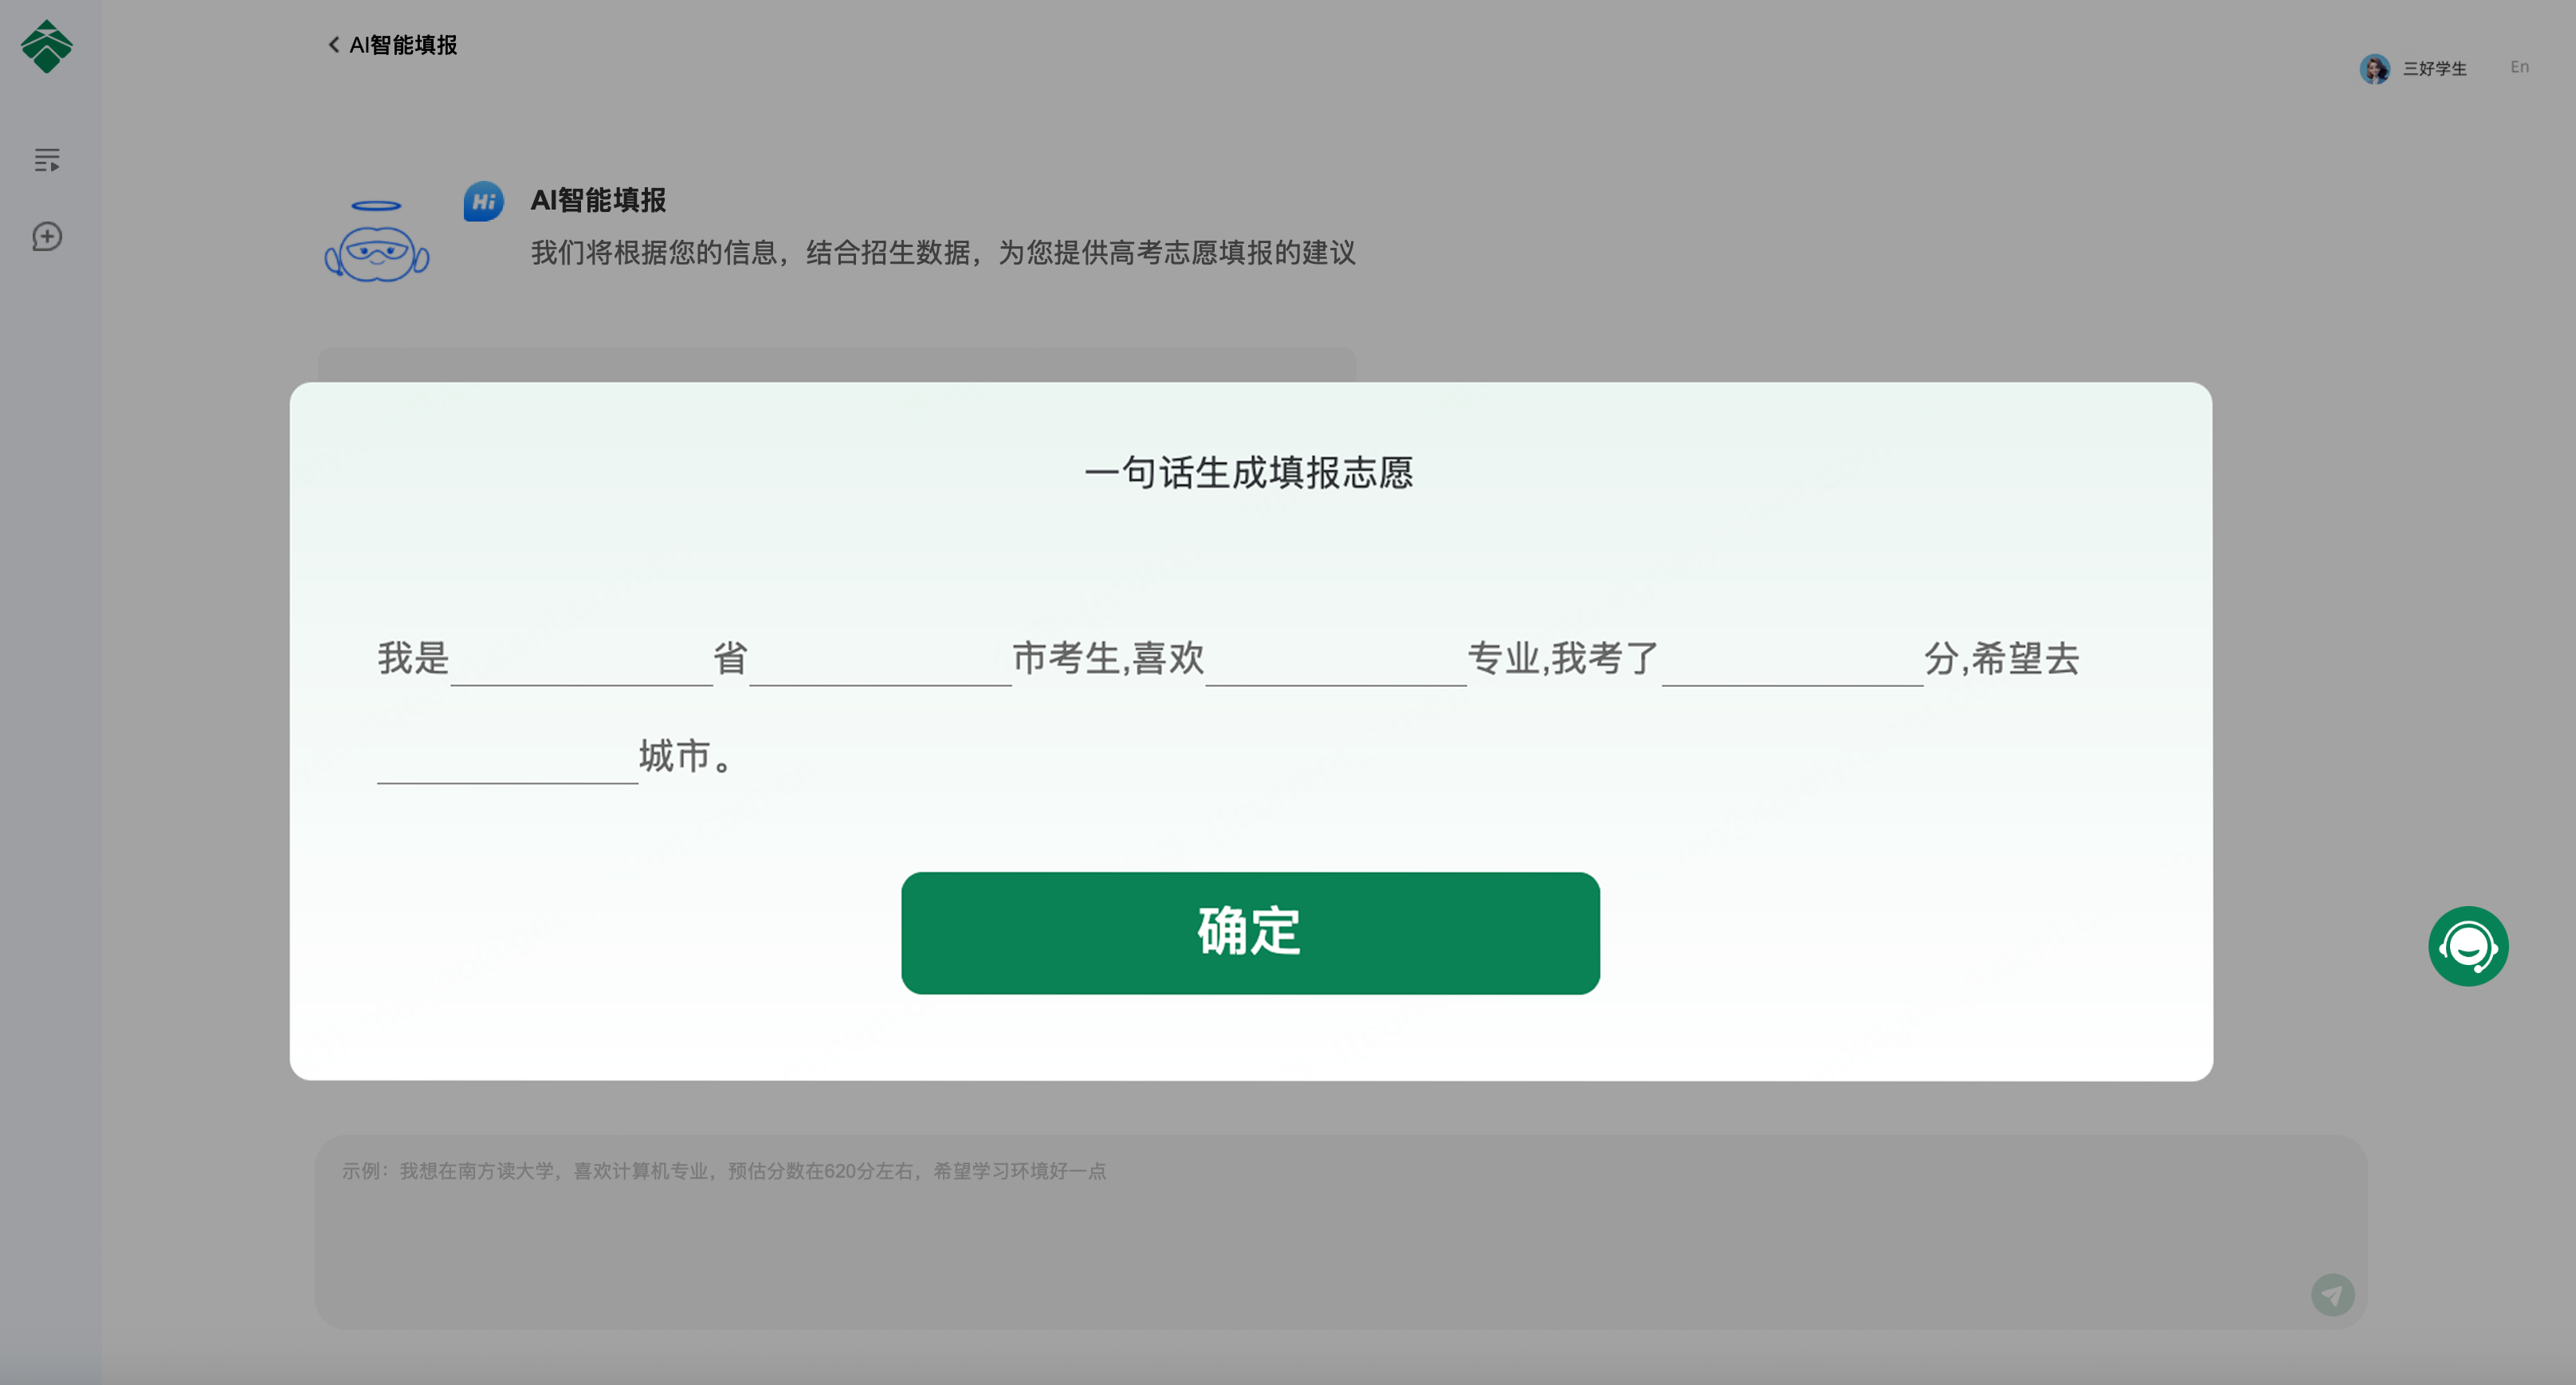Click the paper-plane send icon
Screen dimensions: 2576x1385
click(x=2332, y=1295)
